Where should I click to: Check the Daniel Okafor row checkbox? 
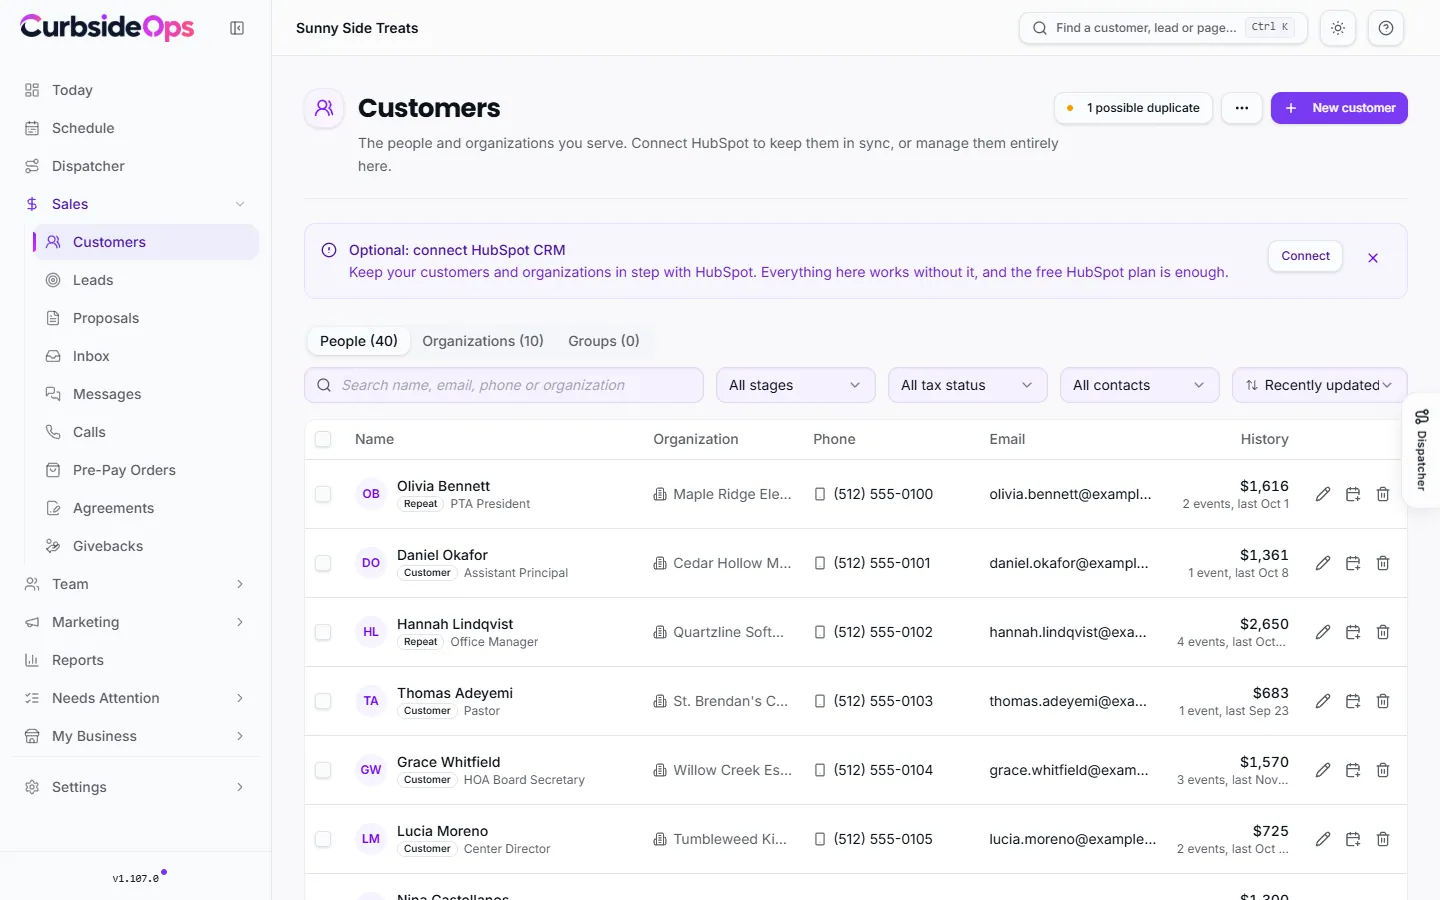point(323,563)
